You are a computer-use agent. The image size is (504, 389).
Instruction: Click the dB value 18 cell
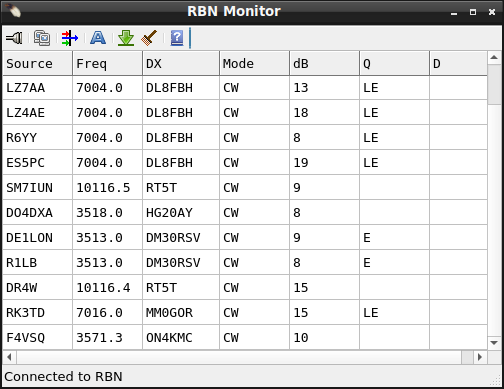pyautogui.click(x=325, y=113)
